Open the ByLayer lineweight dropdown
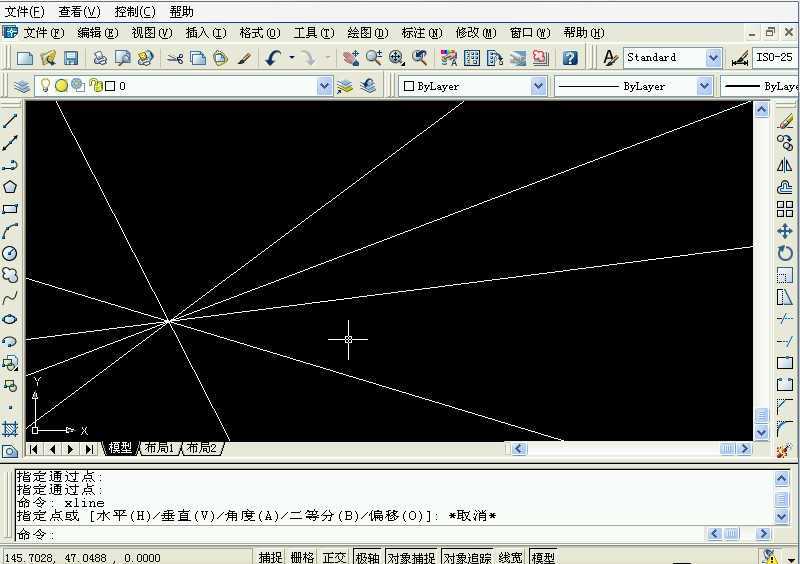Image resolution: width=800 pixels, height=564 pixels. pos(761,86)
